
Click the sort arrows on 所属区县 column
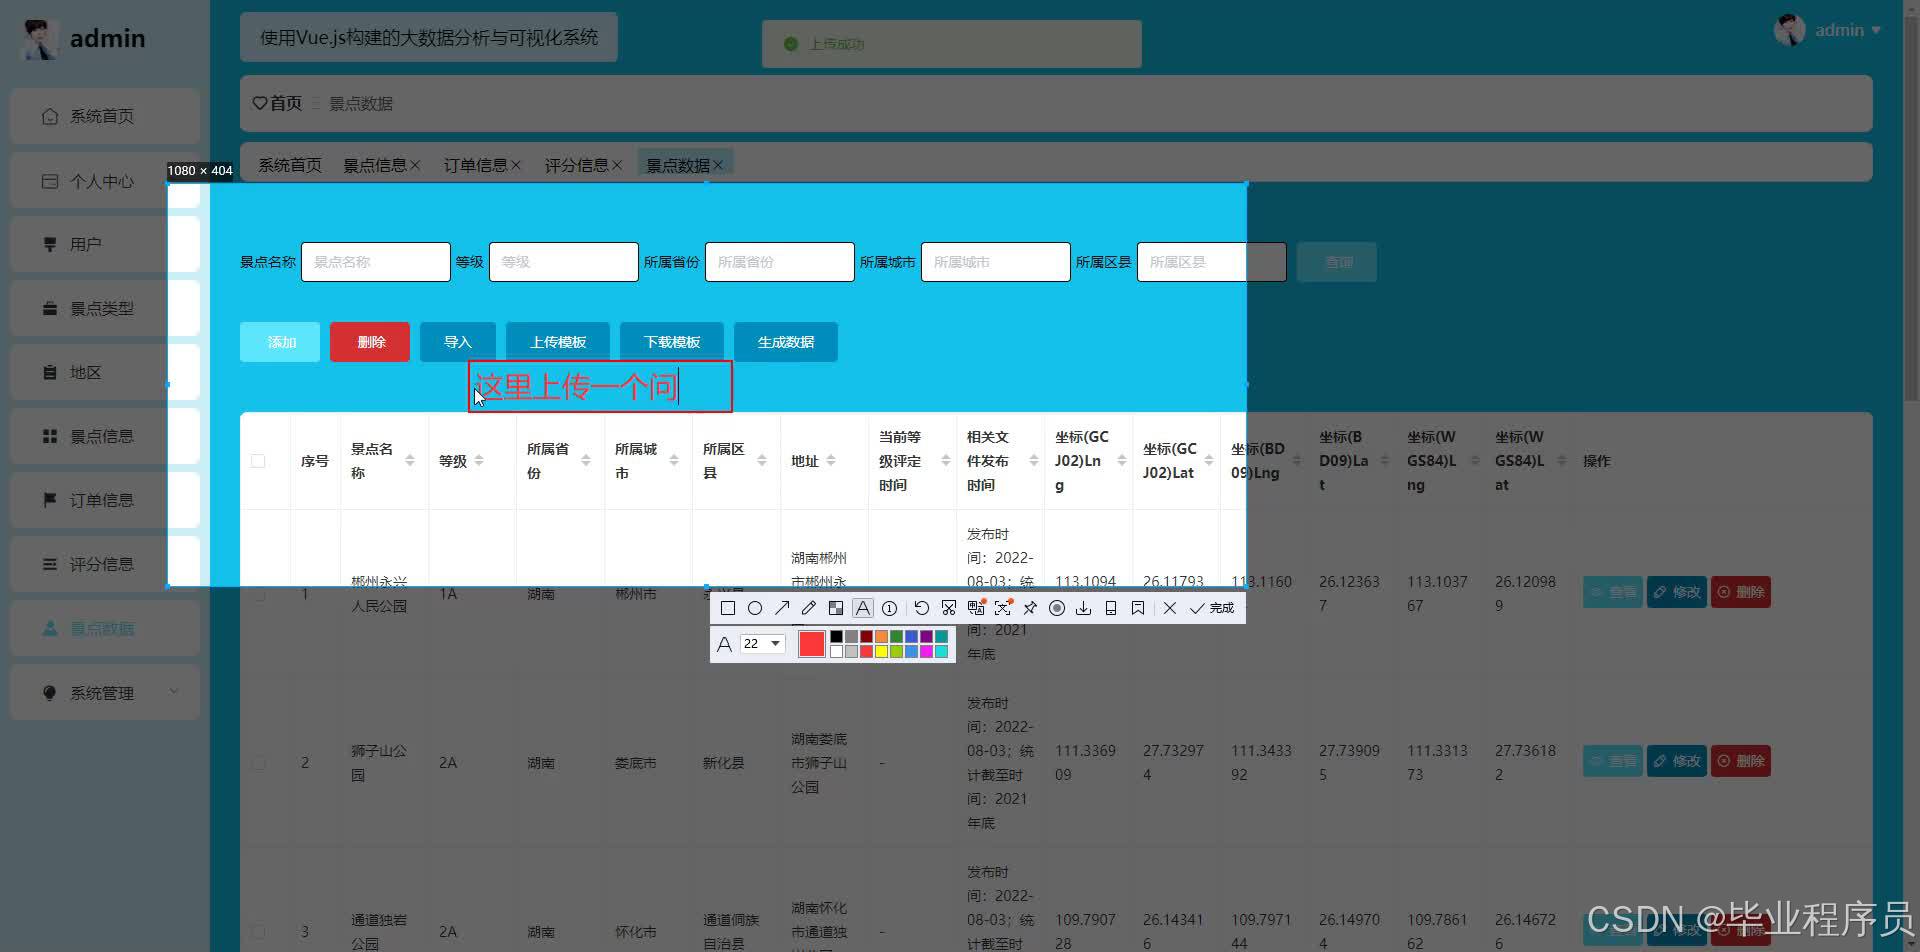[762, 461]
